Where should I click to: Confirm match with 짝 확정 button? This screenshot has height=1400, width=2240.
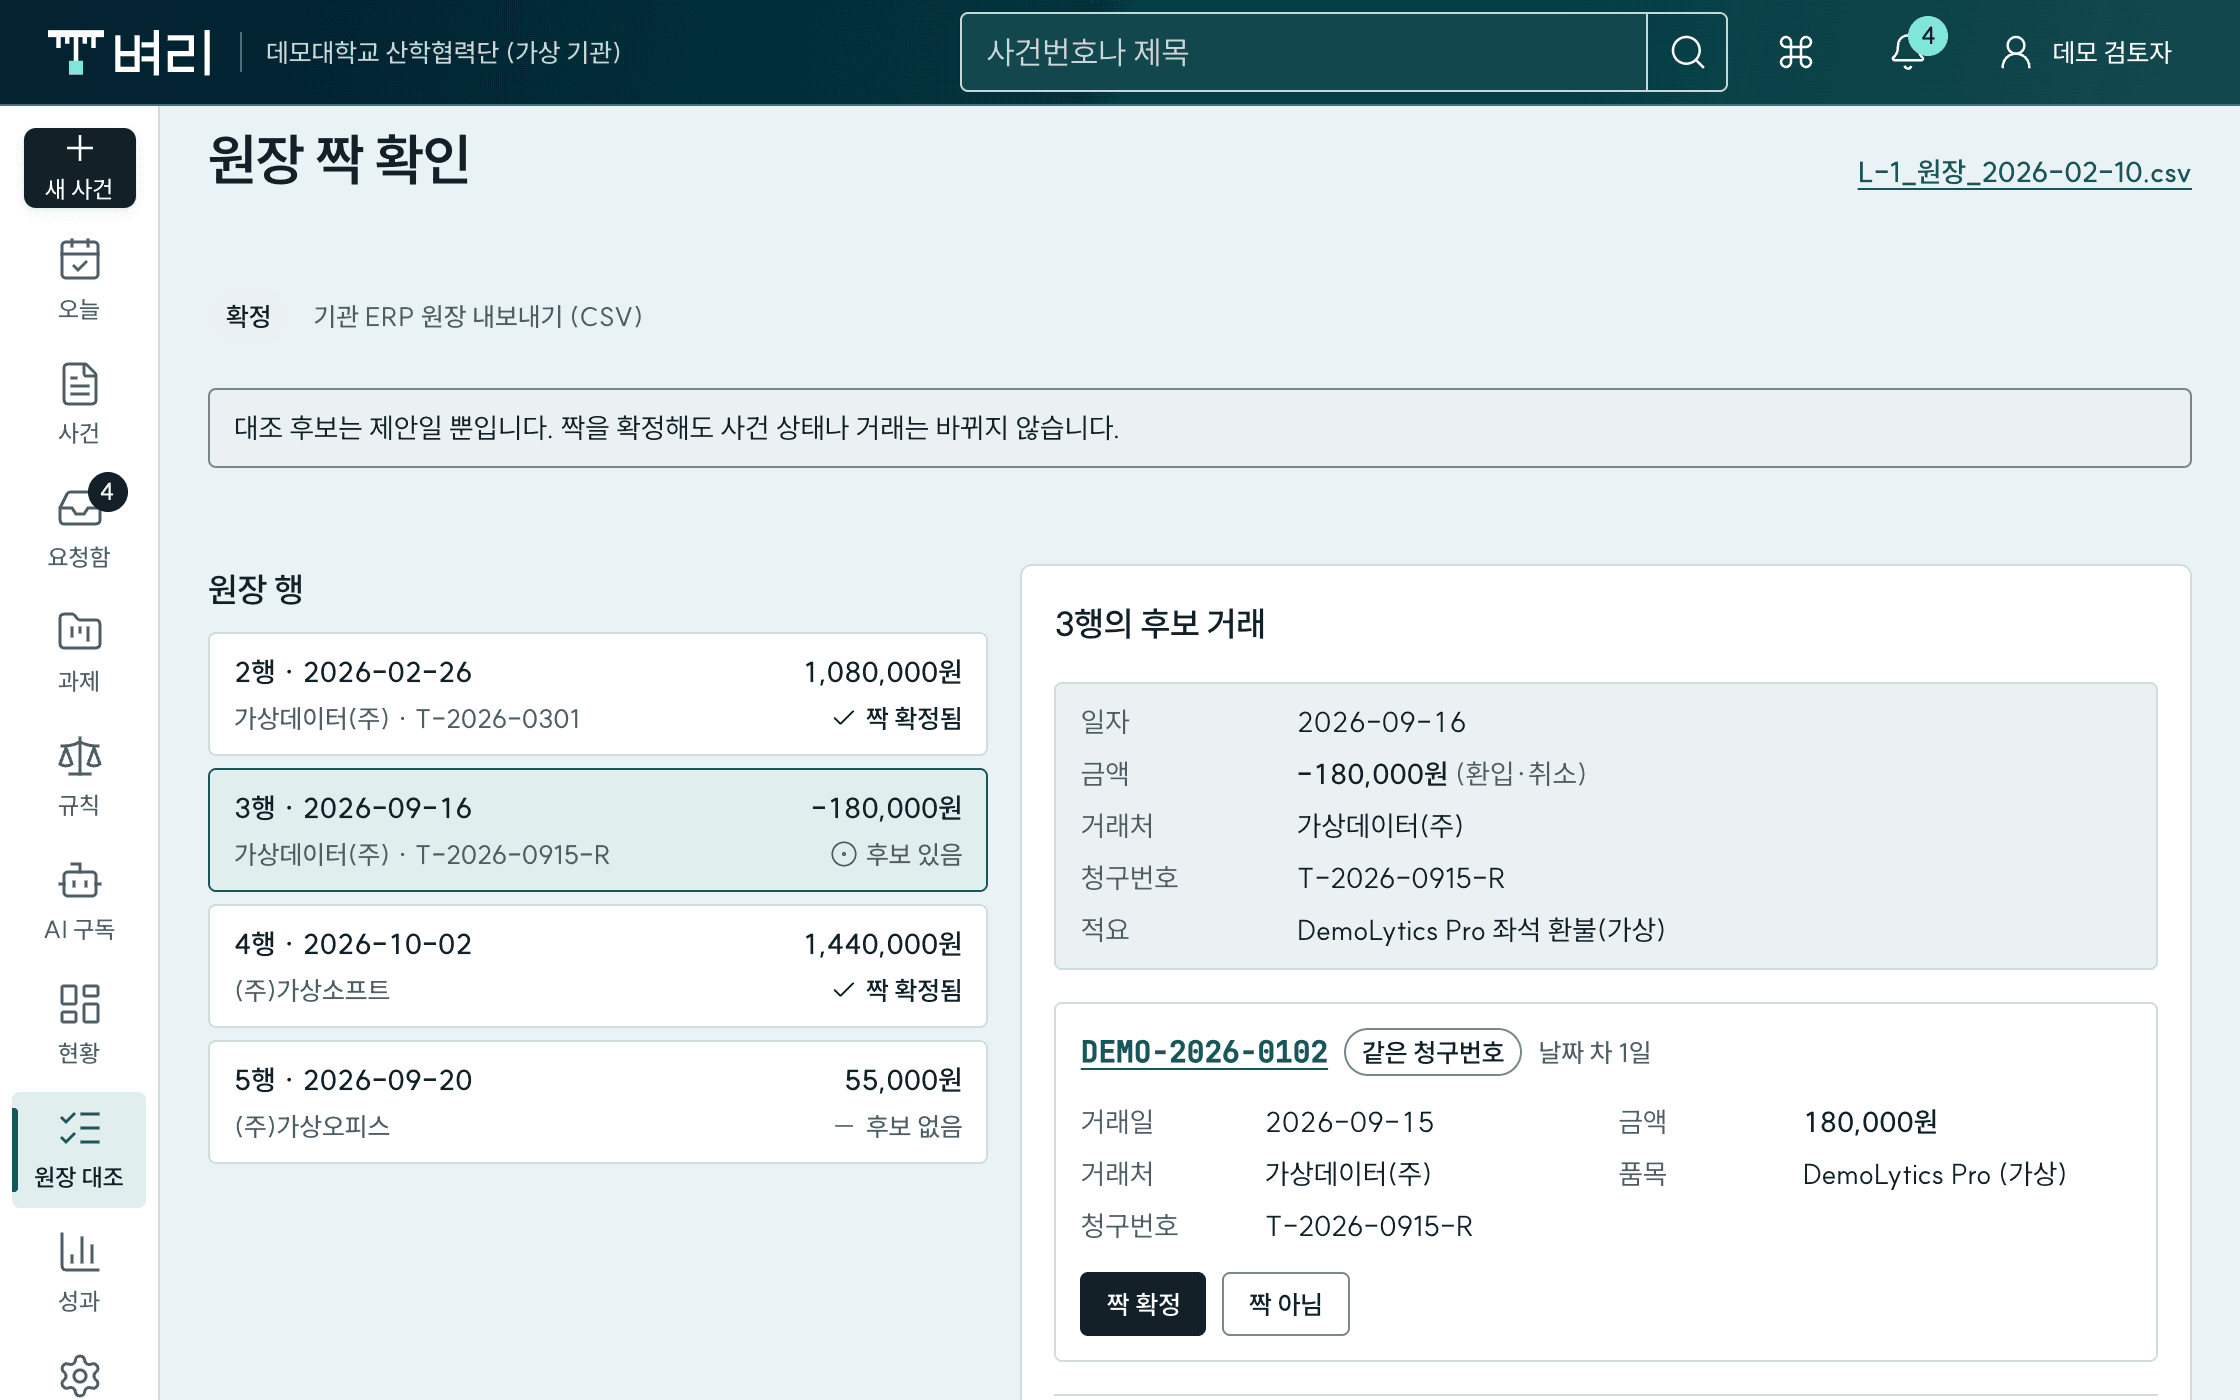[x=1143, y=1304]
